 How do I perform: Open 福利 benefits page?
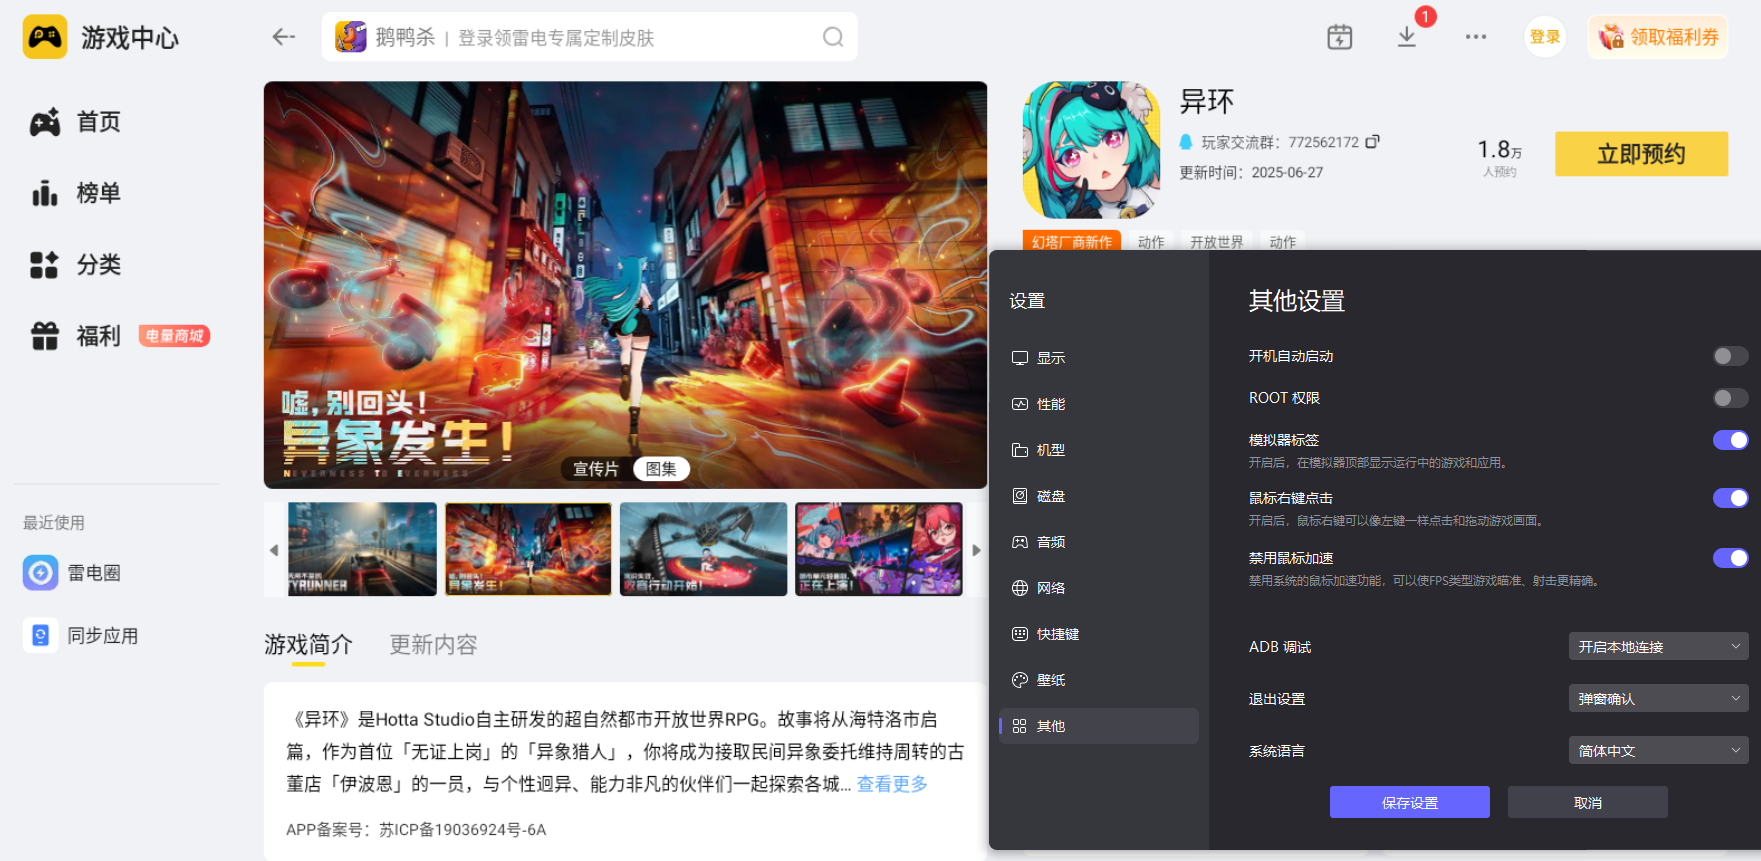(76, 336)
